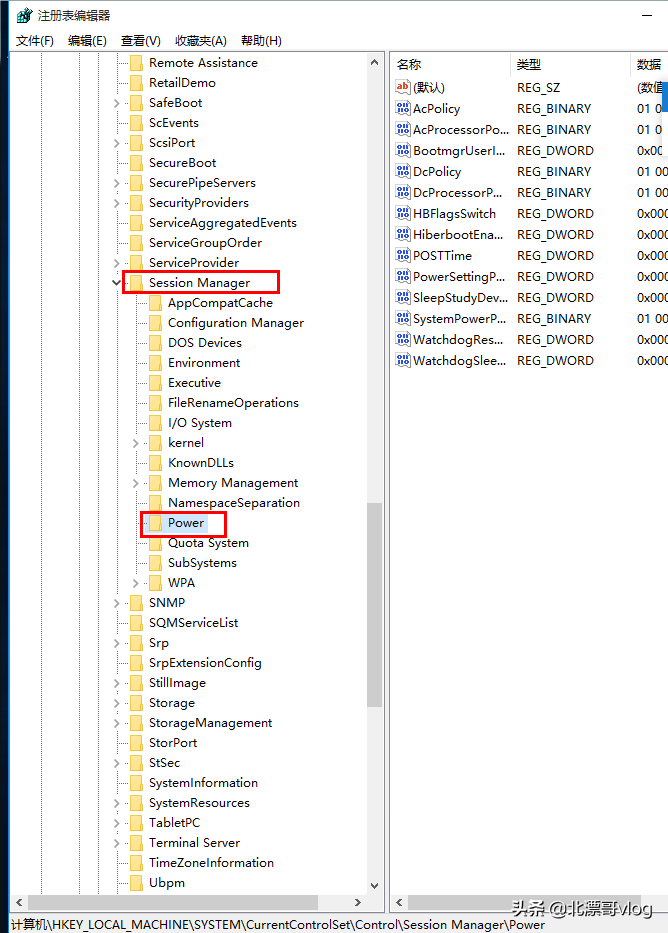Click the SafeBoot folder icon
668x933 pixels.
[x=136, y=103]
